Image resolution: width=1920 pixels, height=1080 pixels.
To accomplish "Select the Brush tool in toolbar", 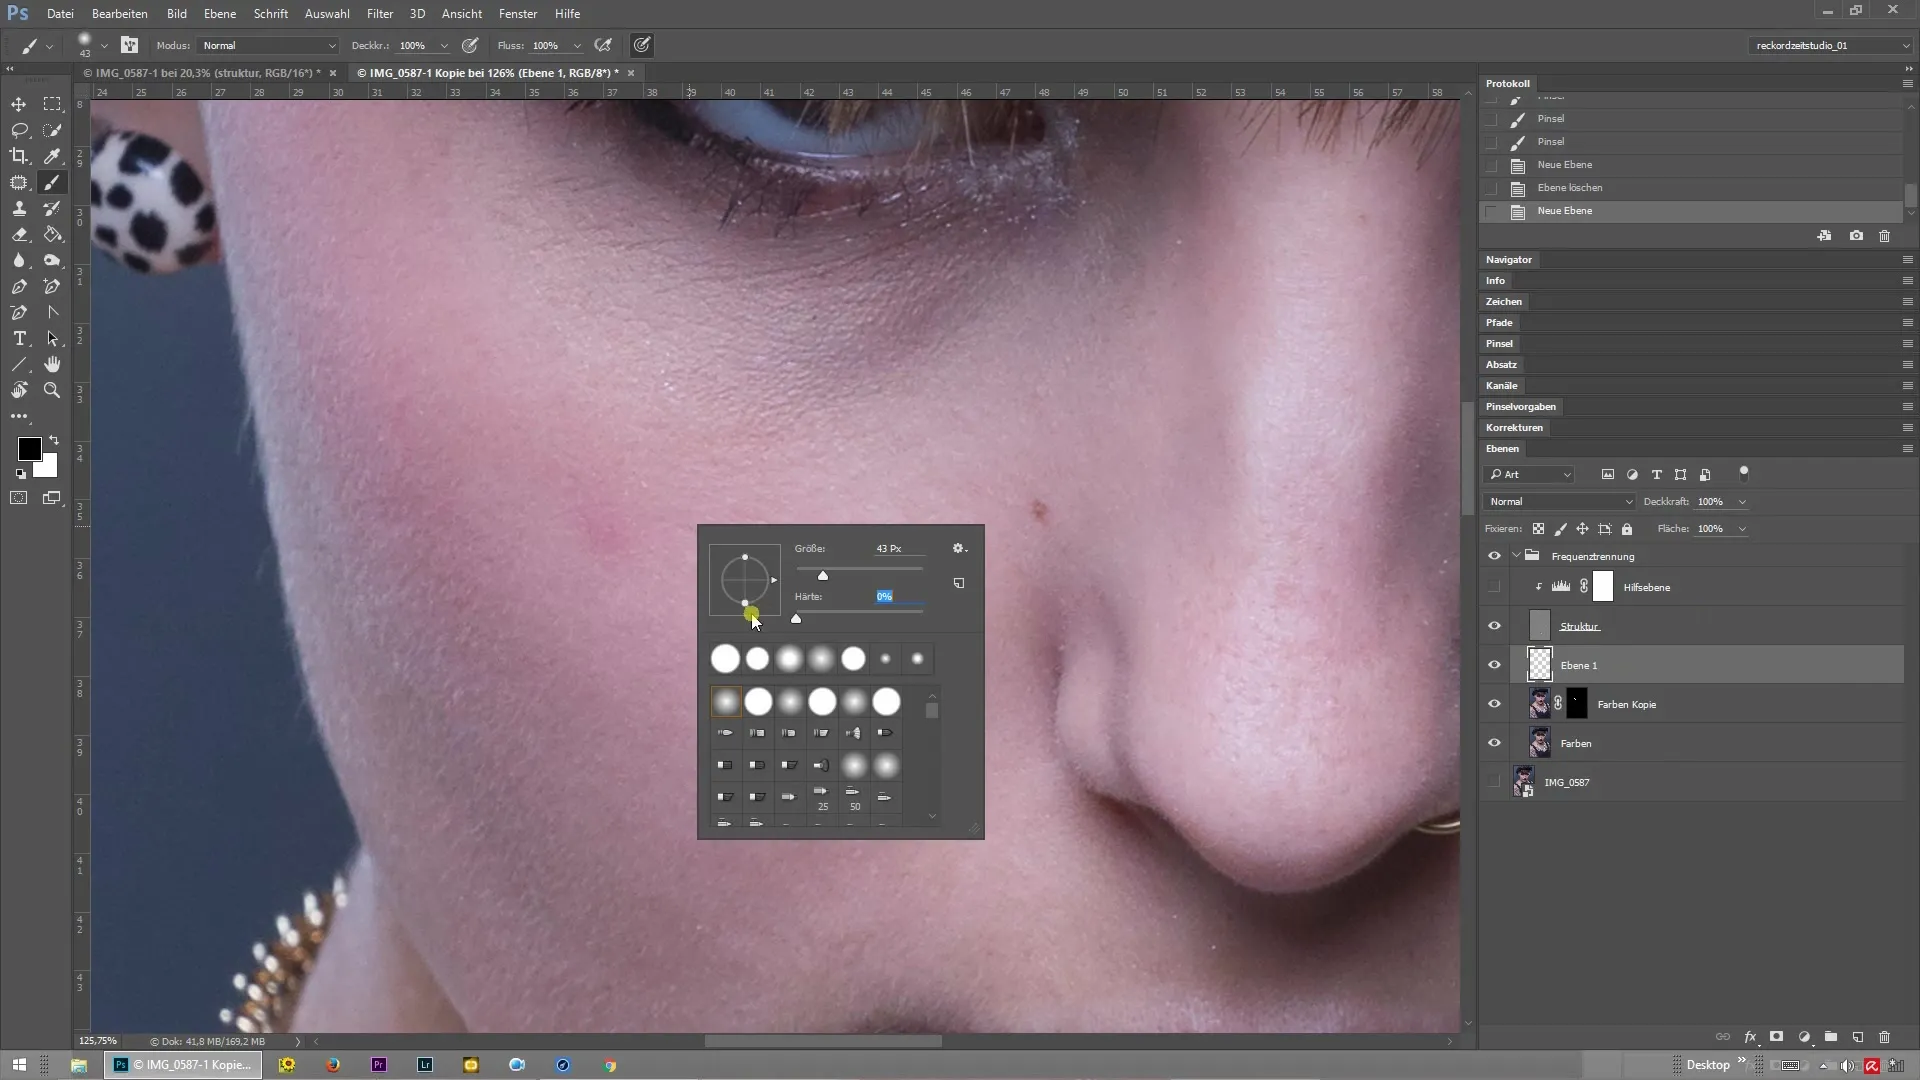I will point(52,182).
